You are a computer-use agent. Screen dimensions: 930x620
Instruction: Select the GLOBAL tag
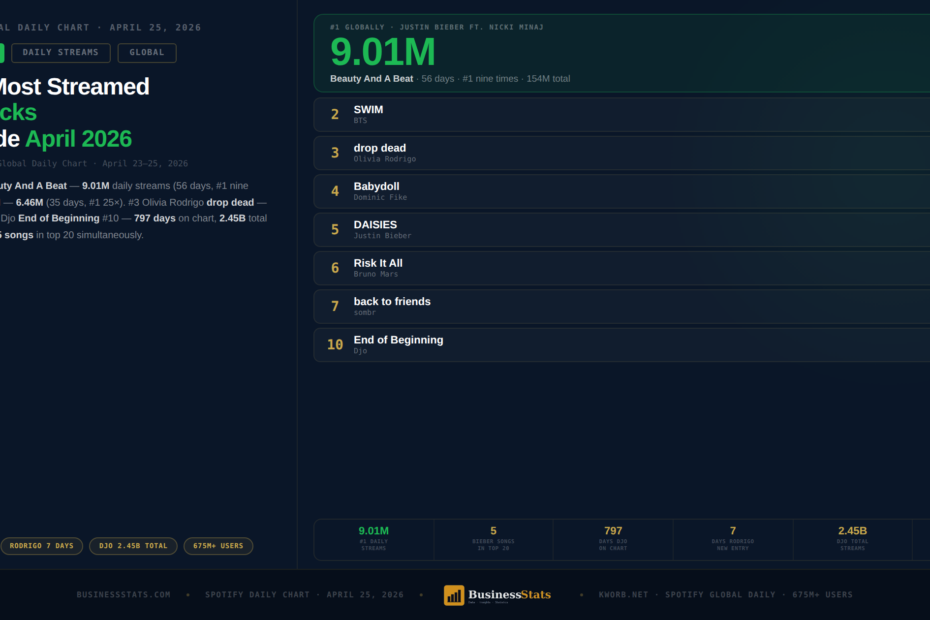146,52
